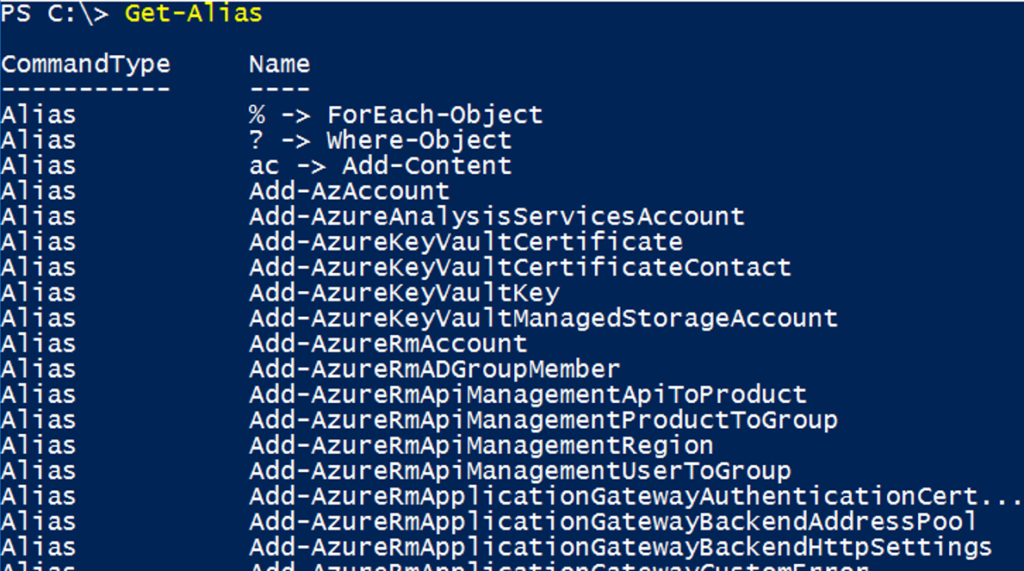Click the CommandType column header
The height and width of the screenshot is (571, 1024).
coord(86,65)
